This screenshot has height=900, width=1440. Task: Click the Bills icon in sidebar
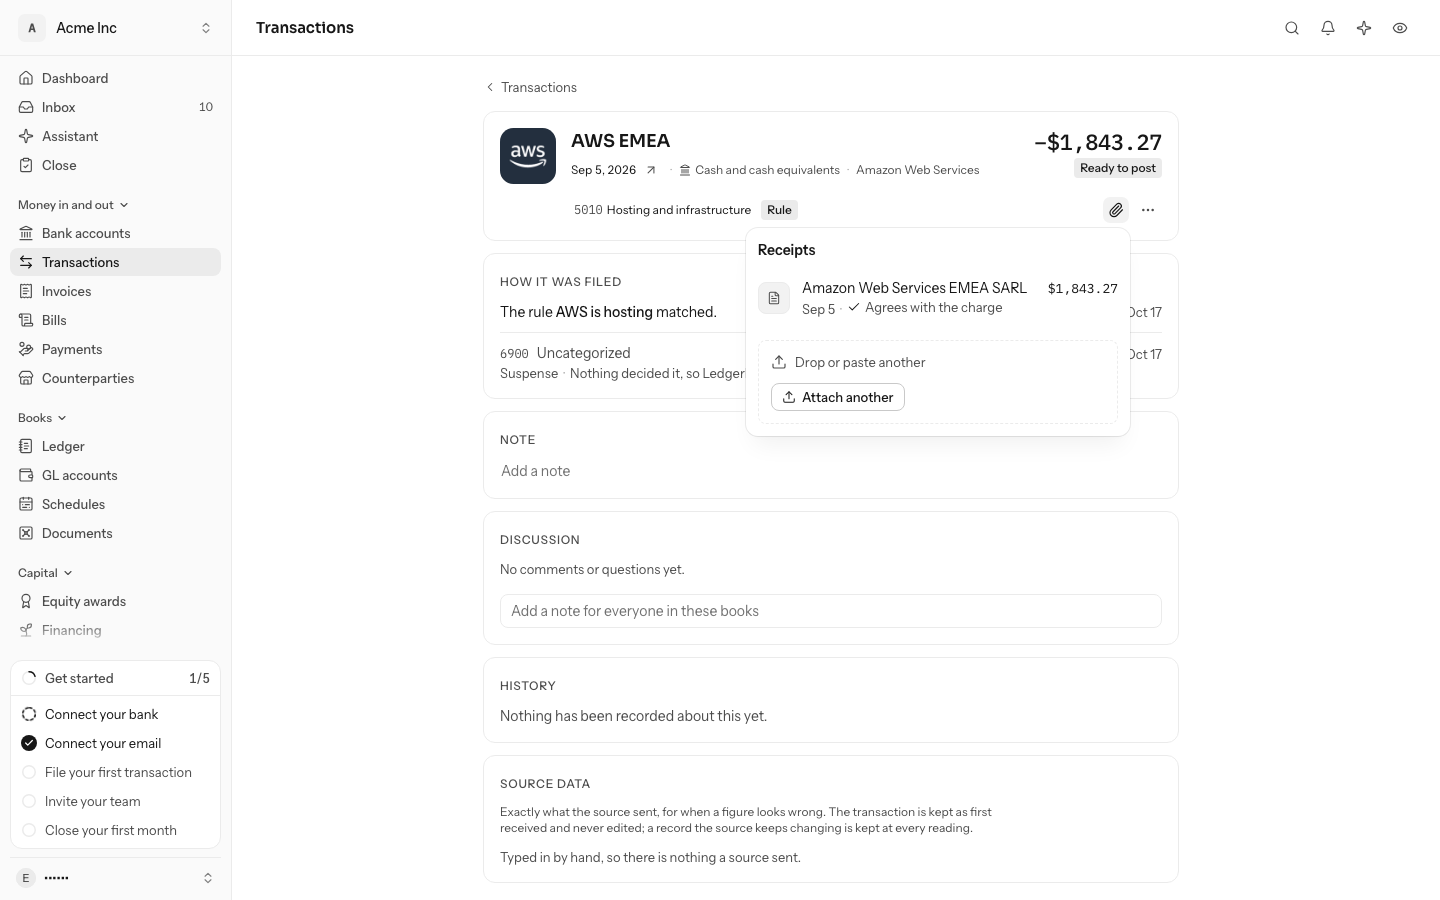coord(26,320)
